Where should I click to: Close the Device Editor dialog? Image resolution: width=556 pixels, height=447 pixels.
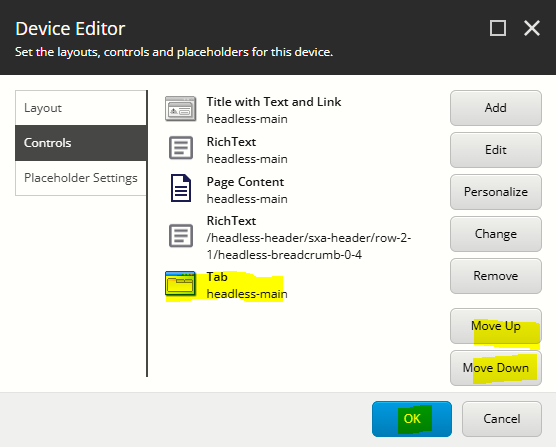[x=532, y=28]
